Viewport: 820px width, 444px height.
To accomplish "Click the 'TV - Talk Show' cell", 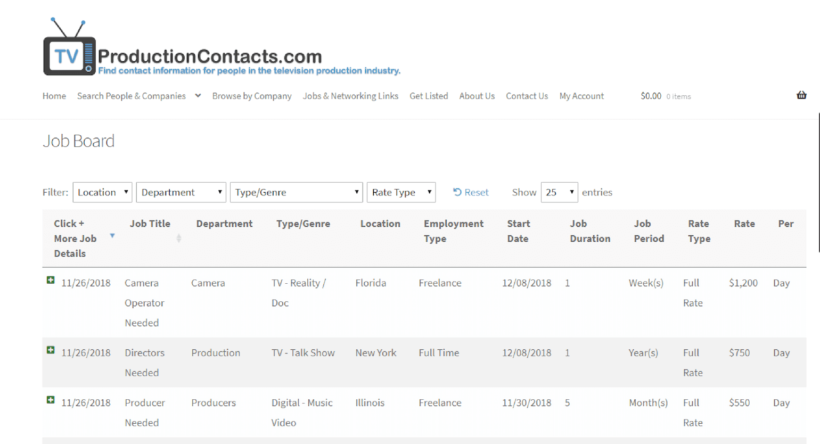I will tap(303, 353).
